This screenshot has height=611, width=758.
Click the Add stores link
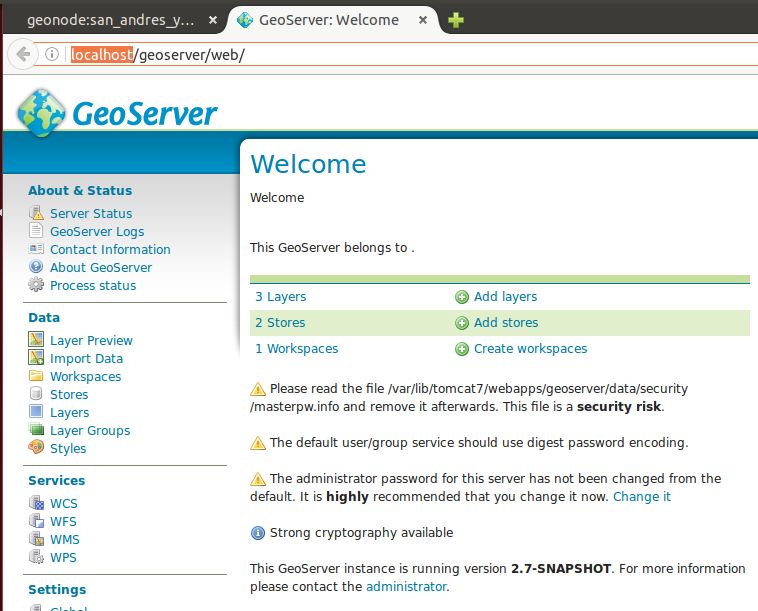[x=506, y=322]
